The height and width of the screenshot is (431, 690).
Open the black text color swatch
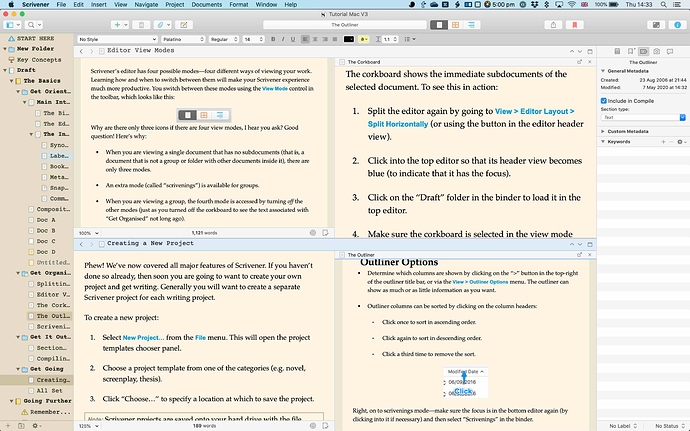coord(349,39)
